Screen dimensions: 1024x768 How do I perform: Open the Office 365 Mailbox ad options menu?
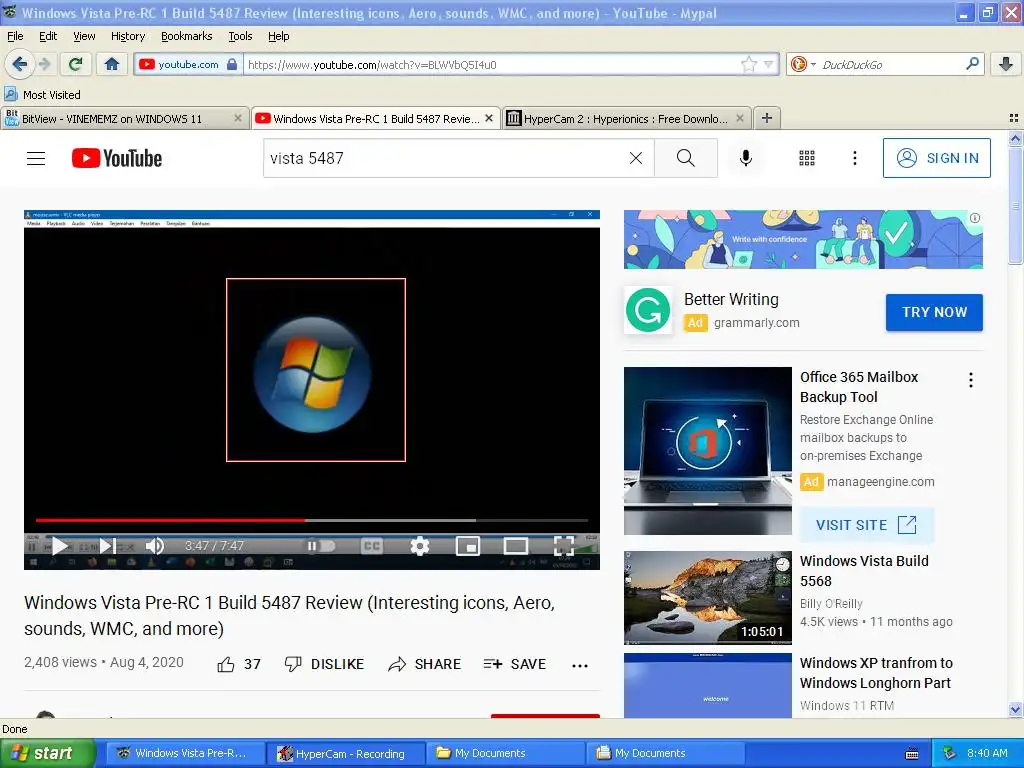coord(971,380)
